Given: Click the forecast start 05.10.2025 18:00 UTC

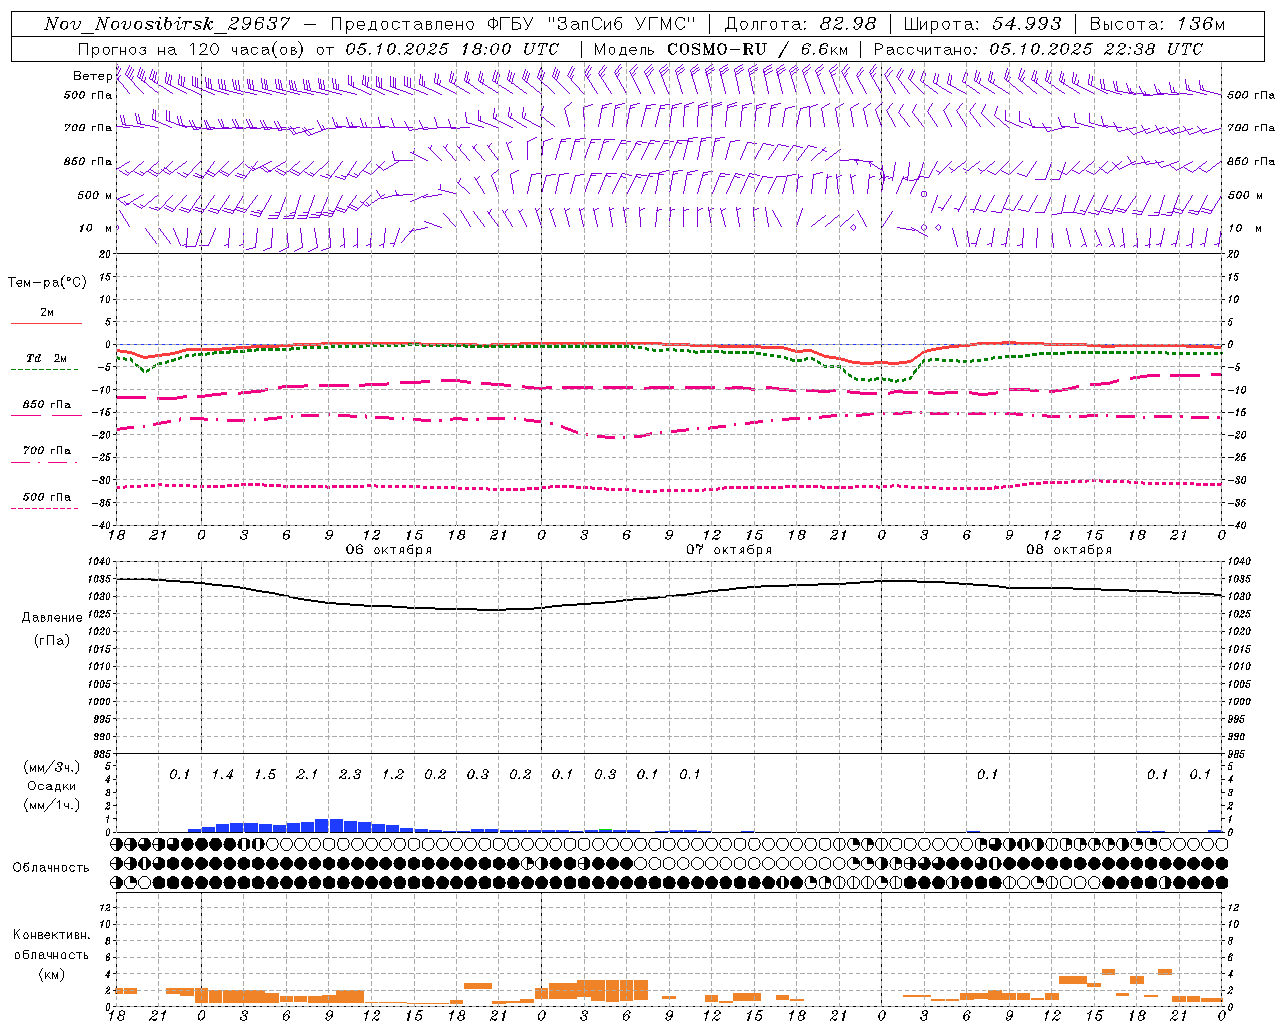Looking at the screenshot, I should 452,49.
